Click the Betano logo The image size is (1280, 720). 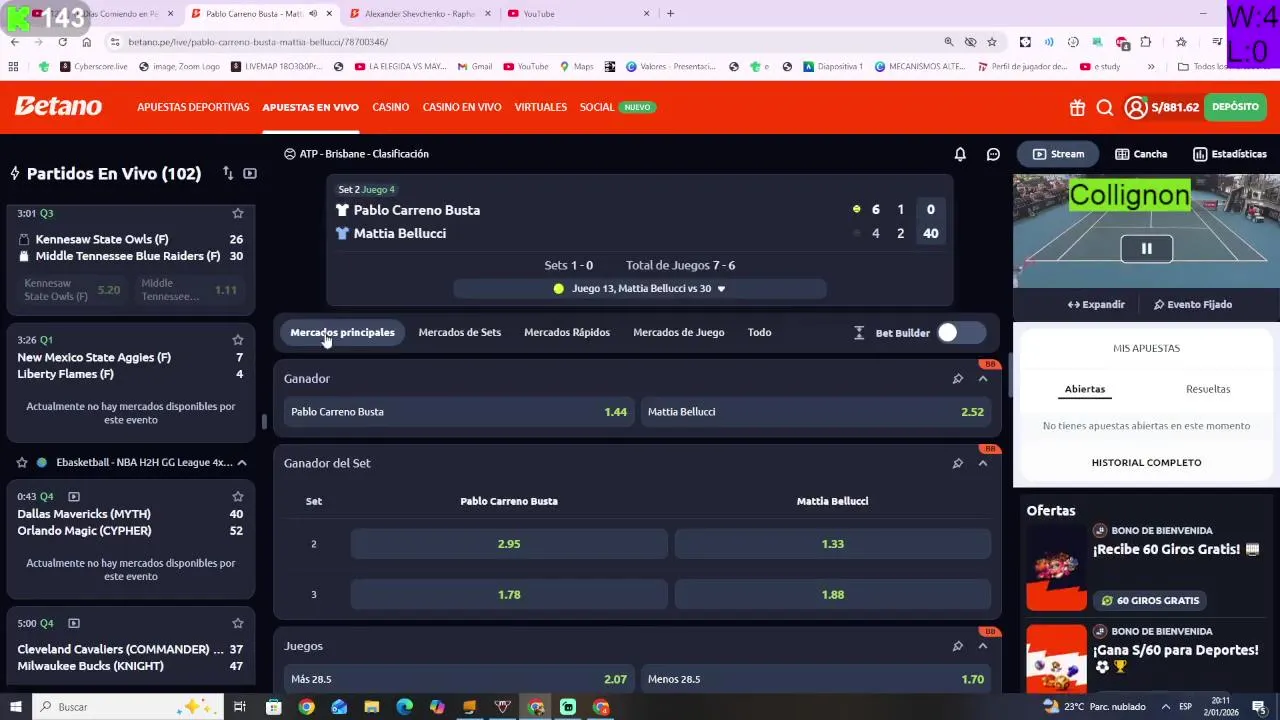pyautogui.click(x=58, y=106)
